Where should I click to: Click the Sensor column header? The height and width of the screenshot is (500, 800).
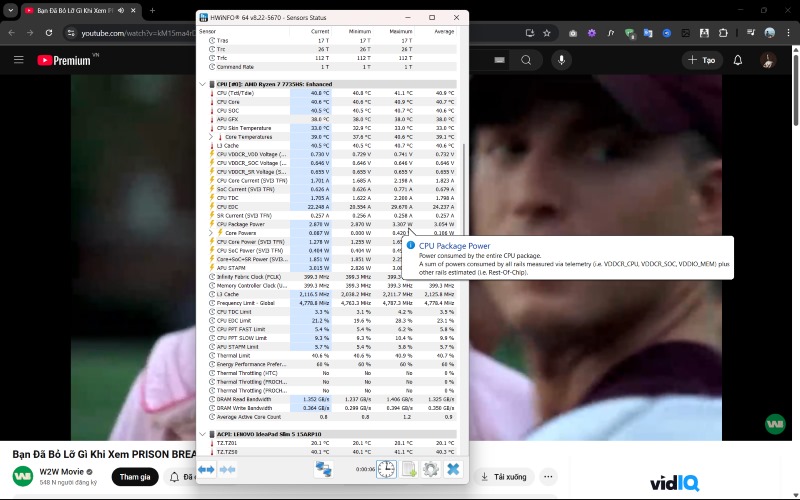[x=243, y=32]
